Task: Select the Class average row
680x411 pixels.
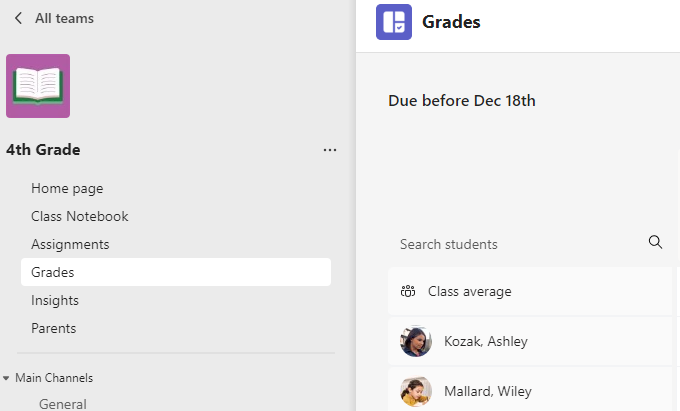Action: pyautogui.click(x=530, y=291)
